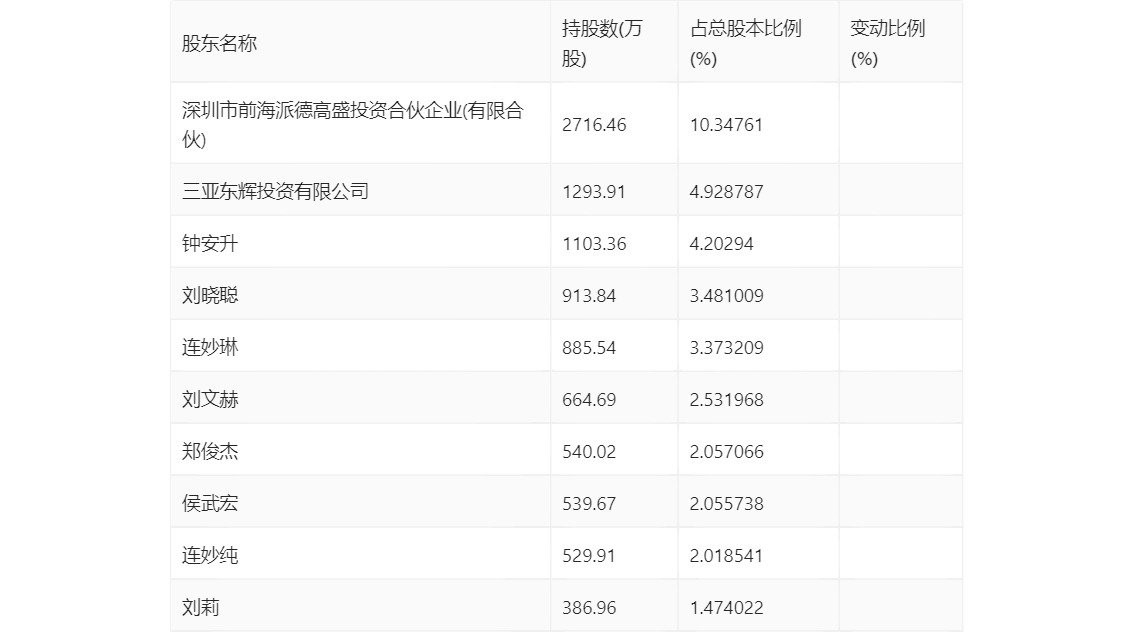Select shareholder 连妙琳
Screen dimensions: 1134x632
pyautogui.click(x=210, y=348)
